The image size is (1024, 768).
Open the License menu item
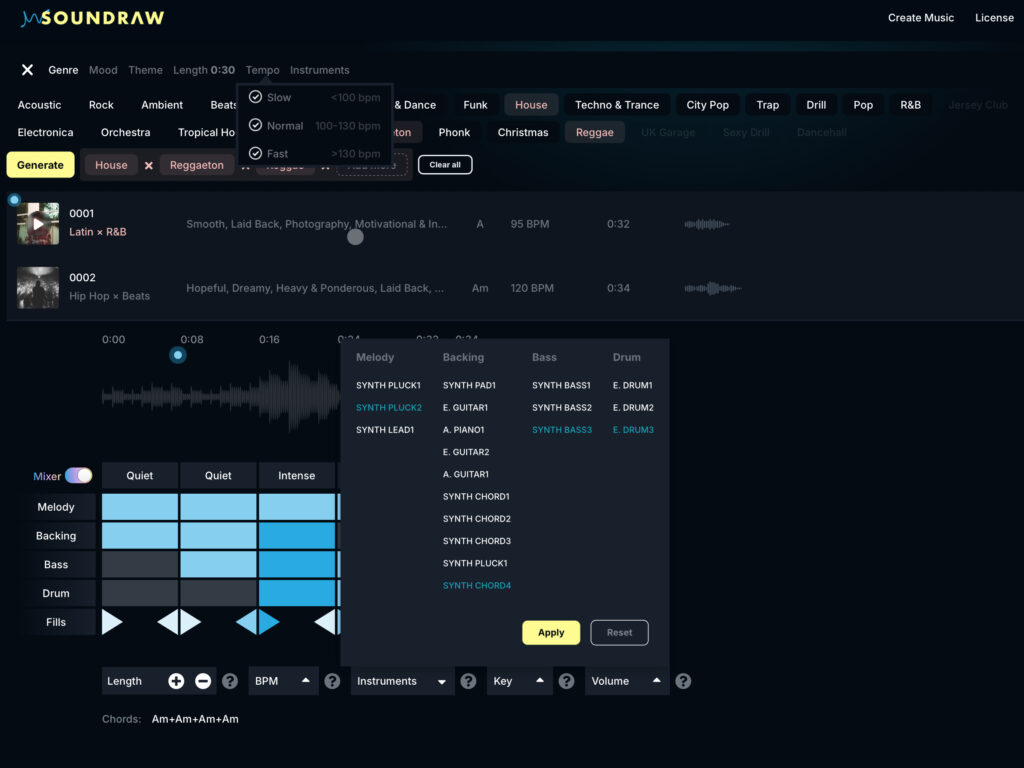click(994, 18)
